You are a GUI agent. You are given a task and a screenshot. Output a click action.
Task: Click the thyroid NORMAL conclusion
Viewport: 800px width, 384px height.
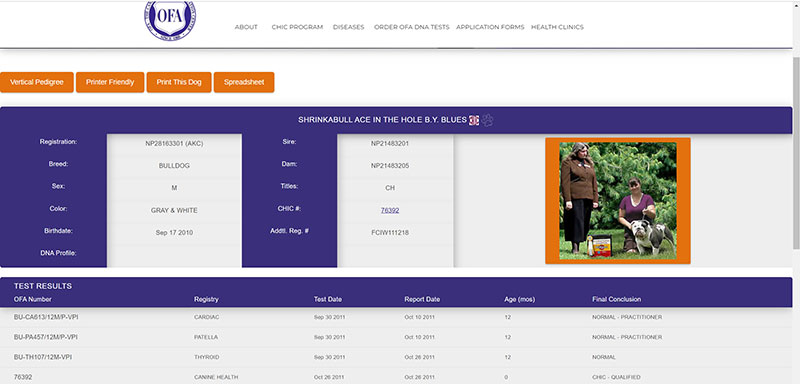(x=604, y=357)
